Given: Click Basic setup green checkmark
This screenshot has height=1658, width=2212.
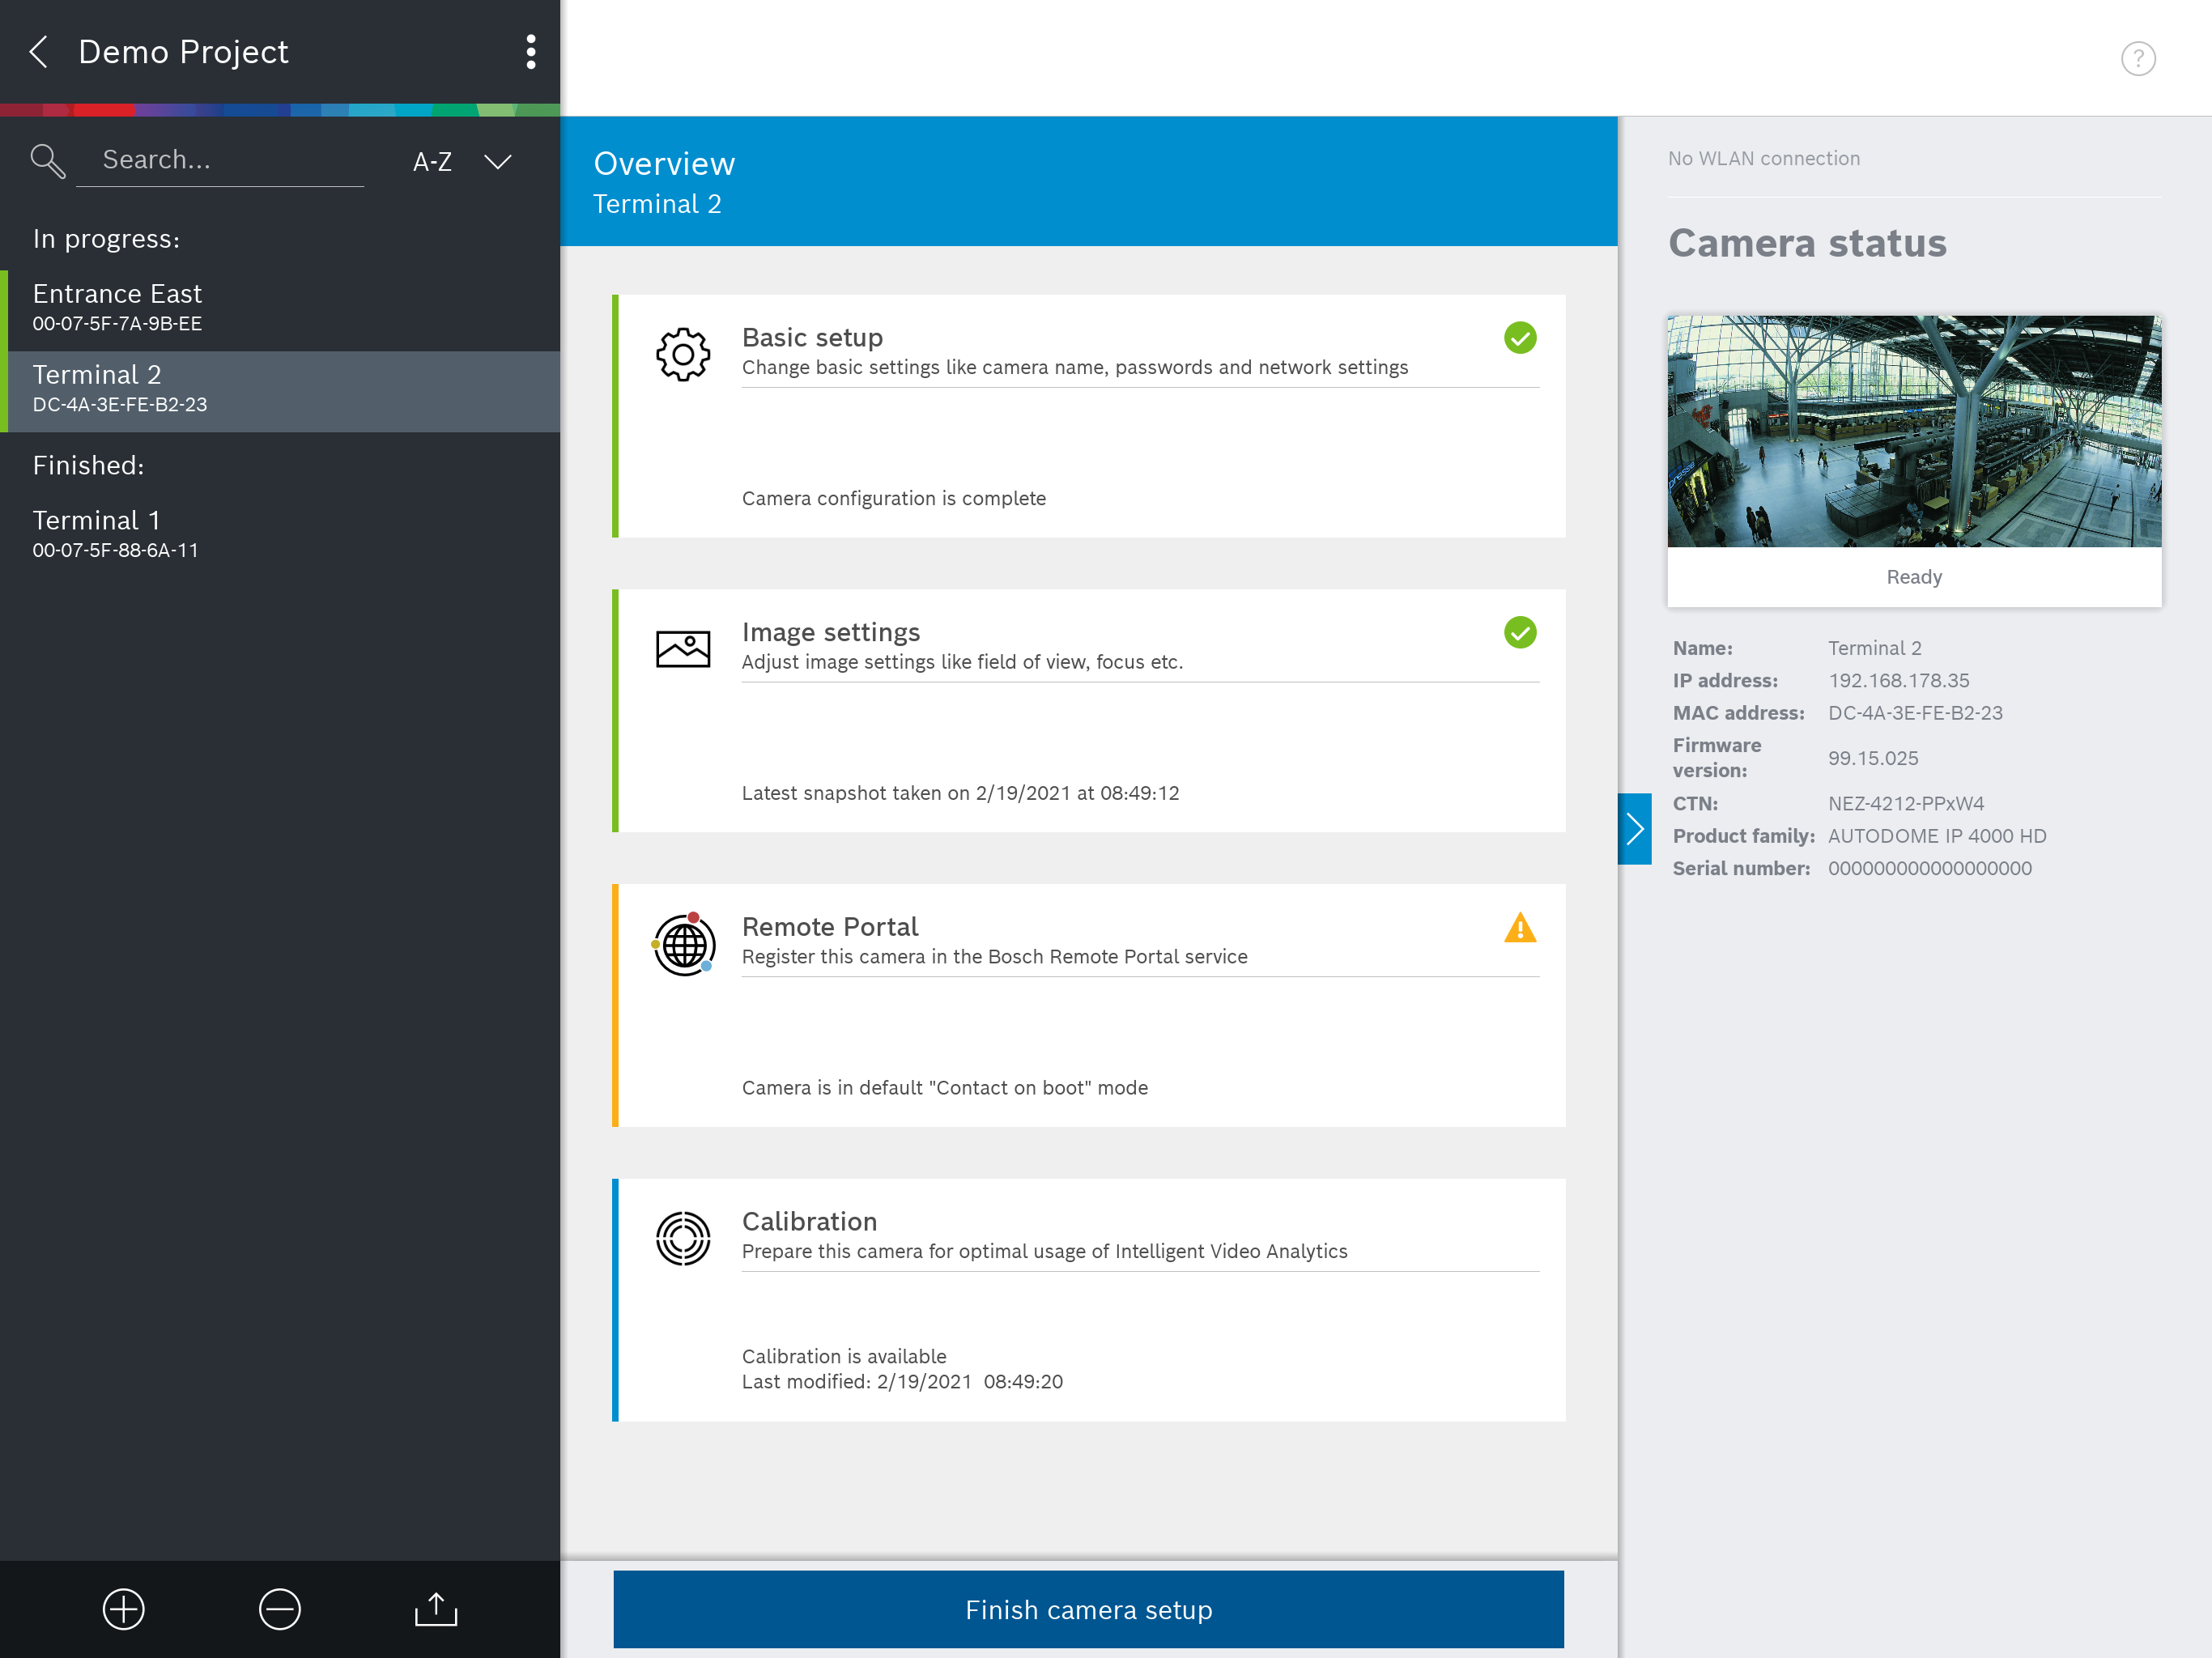Looking at the screenshot, I should point(1520,338).
